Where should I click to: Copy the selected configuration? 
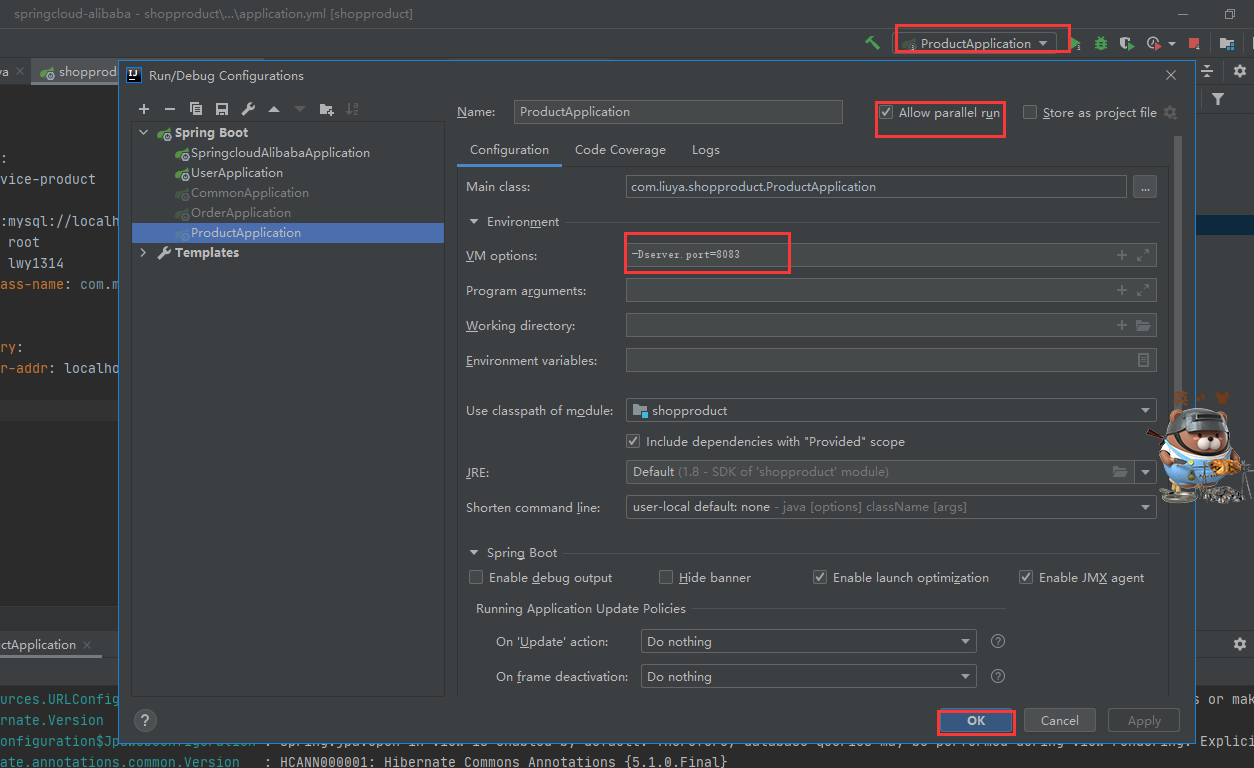[196, 109]
